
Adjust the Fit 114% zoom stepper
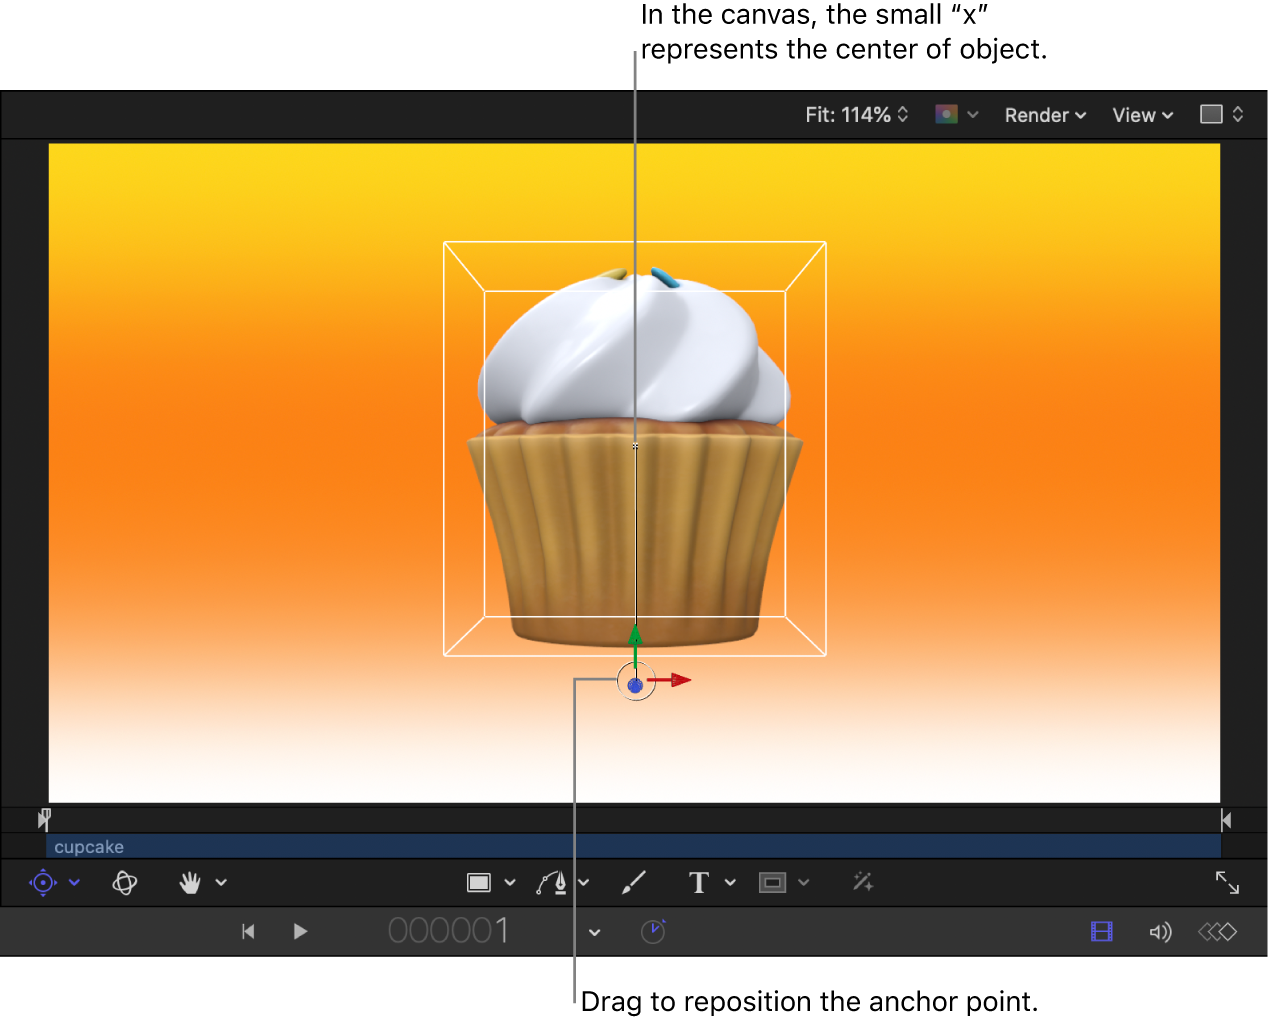[x=900, y=114]
